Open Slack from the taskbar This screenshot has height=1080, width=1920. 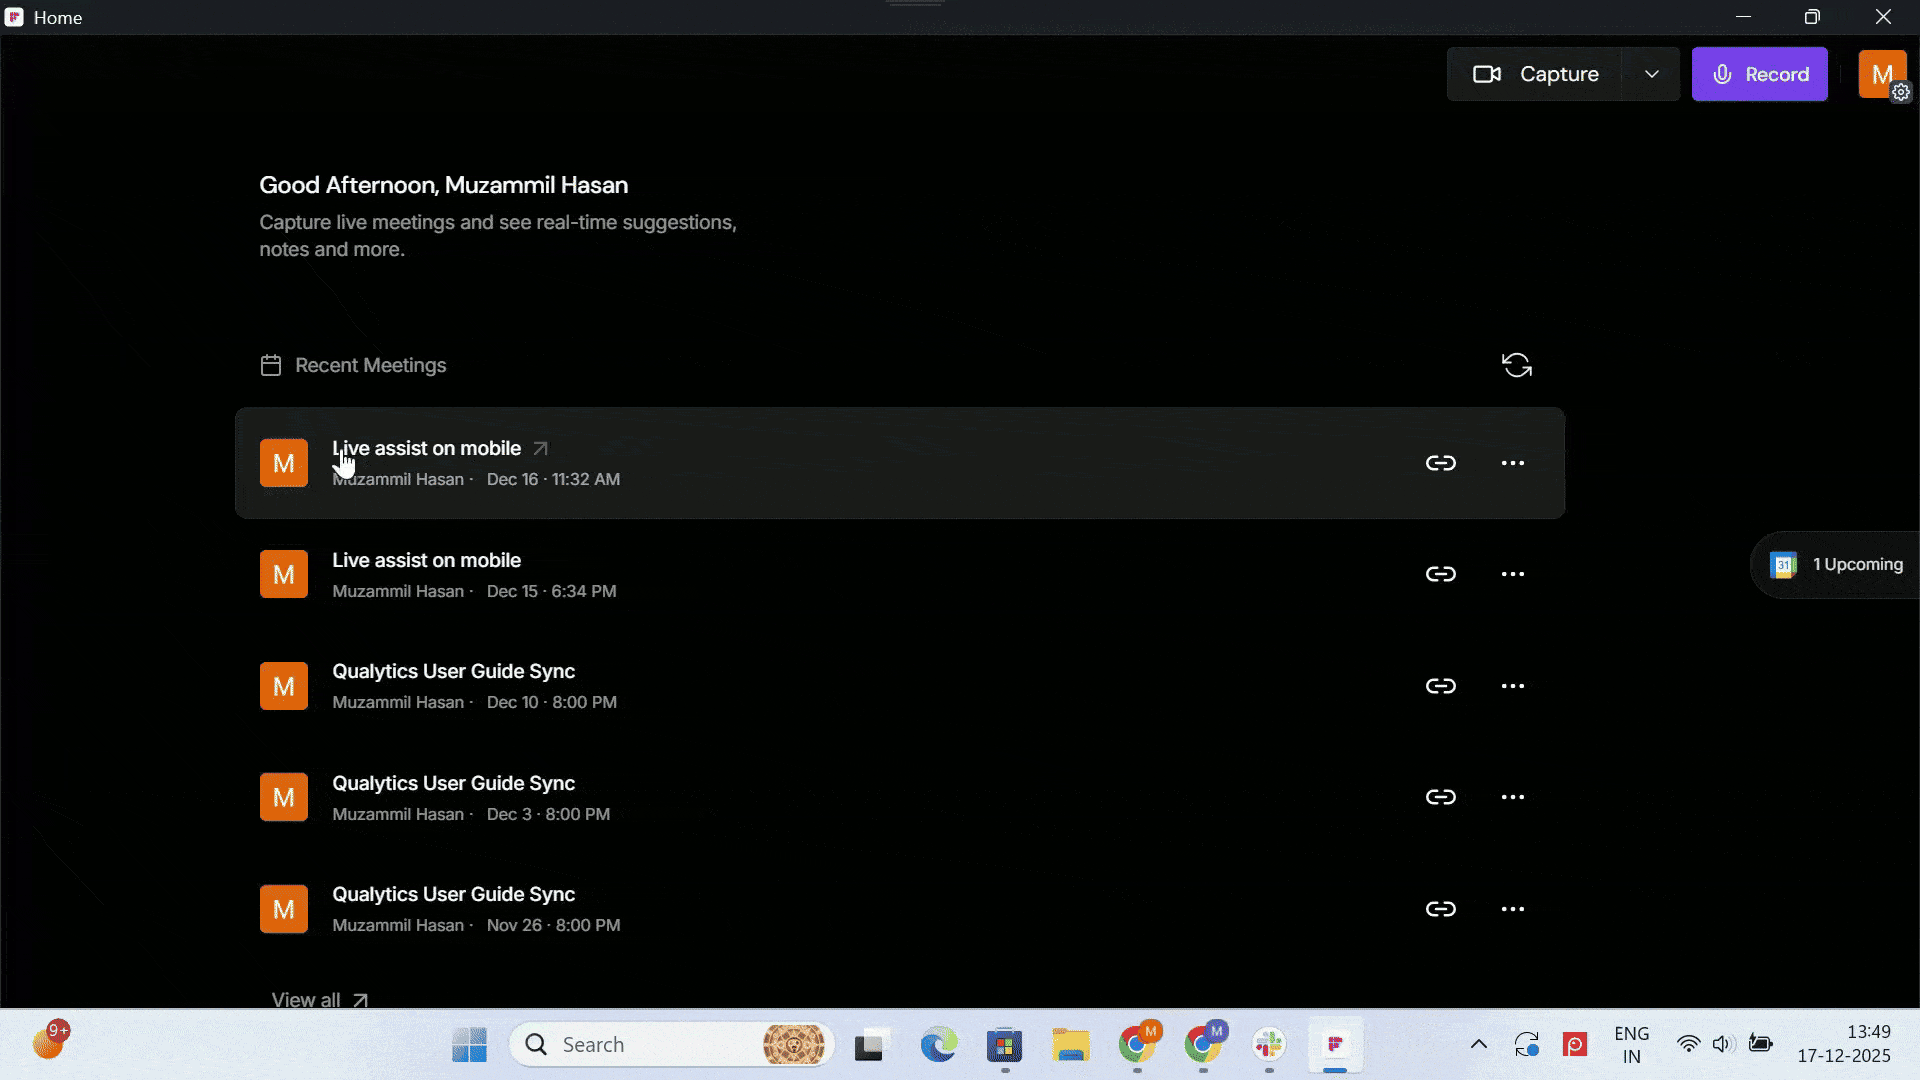1269,1045
